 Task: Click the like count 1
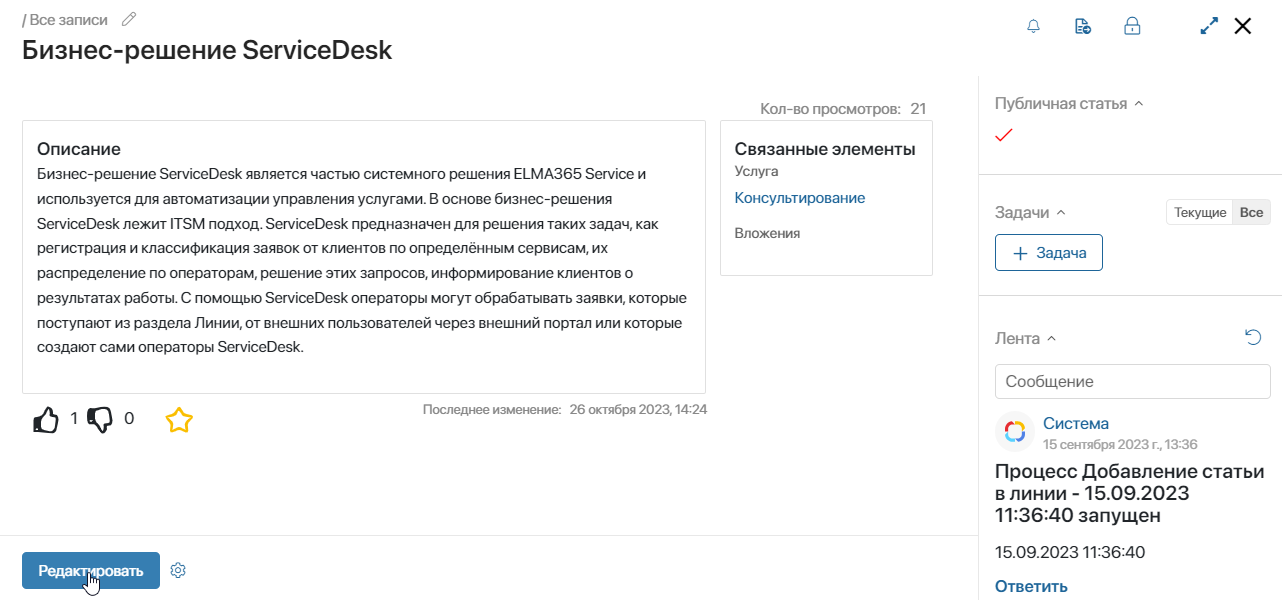(73, 419)
